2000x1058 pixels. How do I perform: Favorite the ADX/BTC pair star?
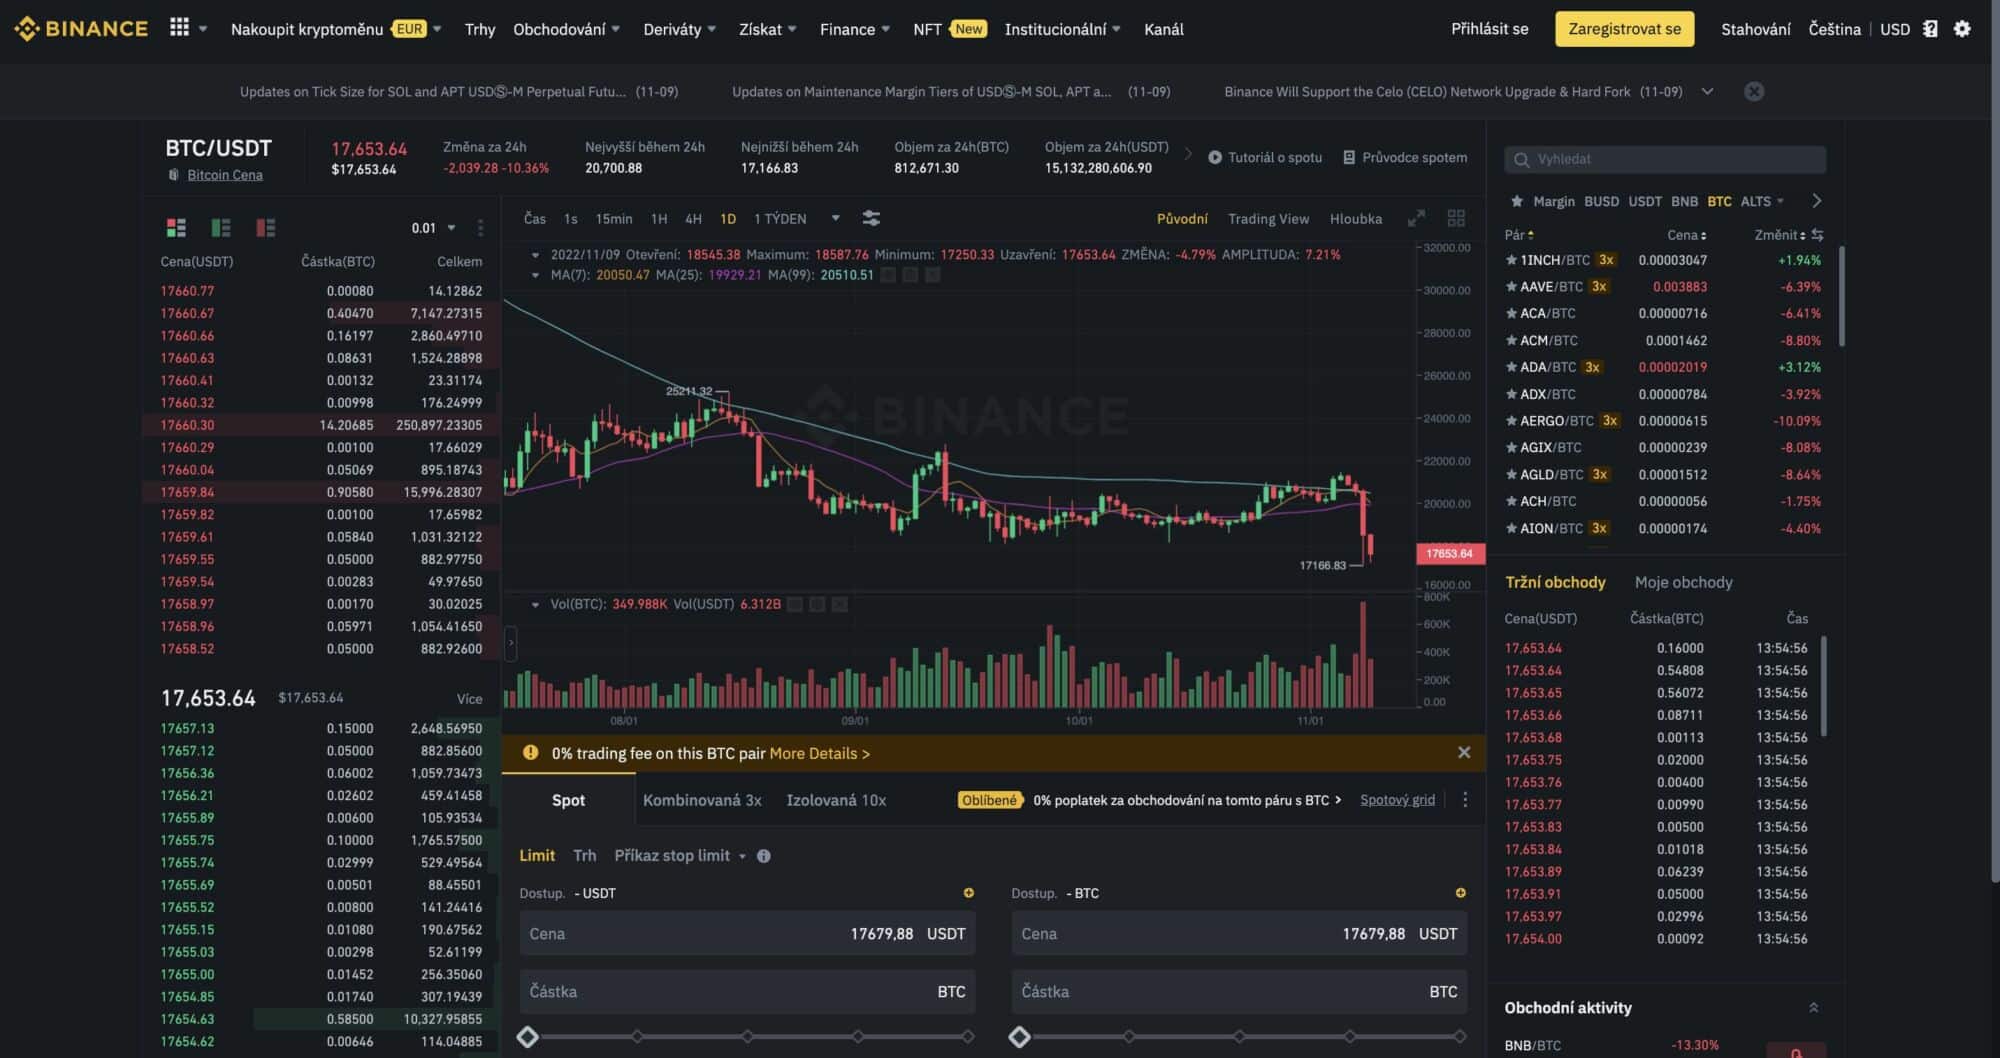click(x=1511, y=394)
